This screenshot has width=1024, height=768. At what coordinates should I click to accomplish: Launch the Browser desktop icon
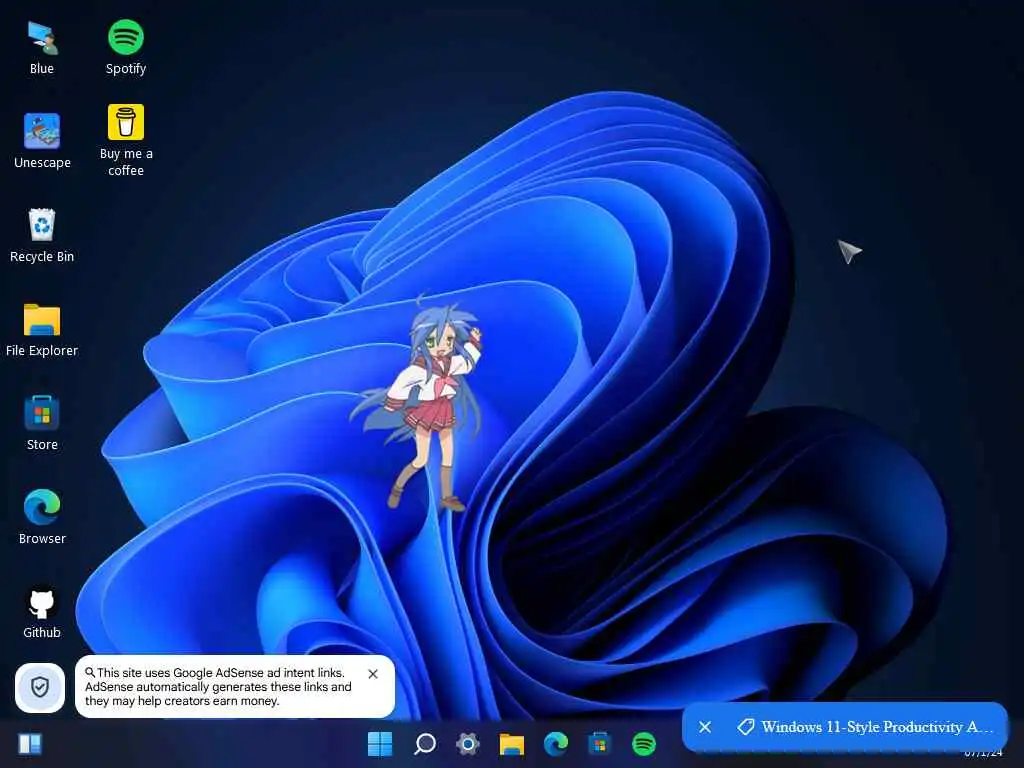pos(42,517)
